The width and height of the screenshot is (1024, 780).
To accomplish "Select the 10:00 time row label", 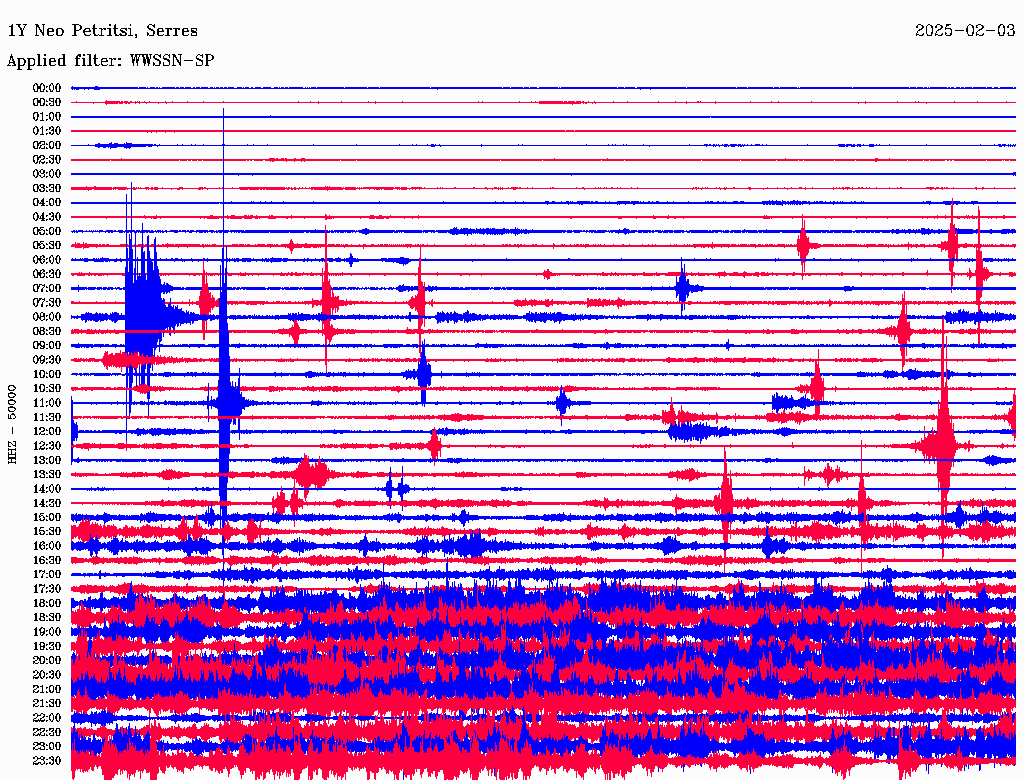I will pos(47,374).
